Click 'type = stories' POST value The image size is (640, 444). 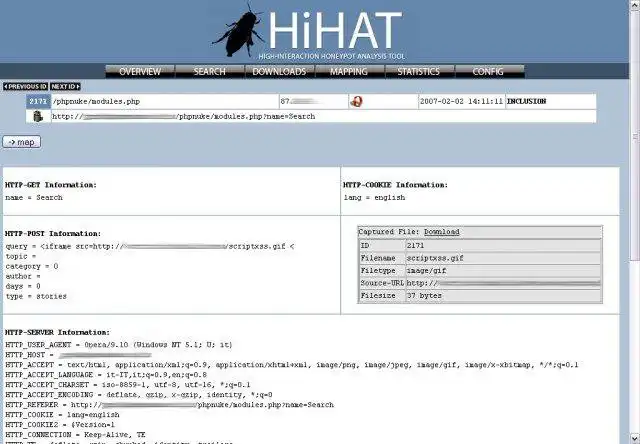(36, 296)
